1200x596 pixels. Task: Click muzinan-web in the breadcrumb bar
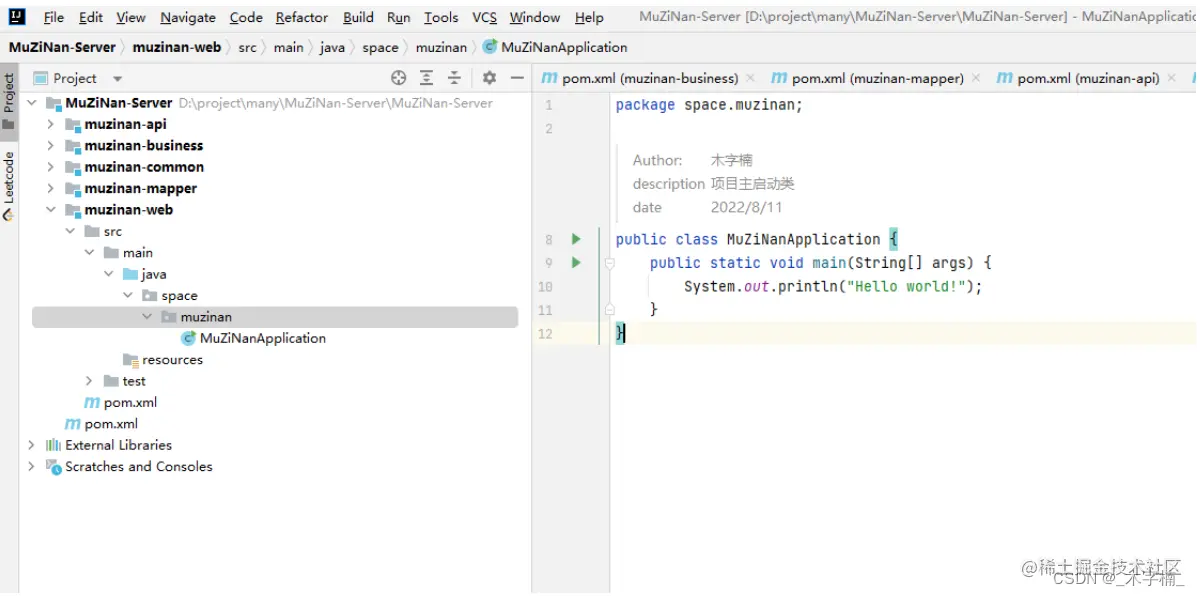point(177,47)
